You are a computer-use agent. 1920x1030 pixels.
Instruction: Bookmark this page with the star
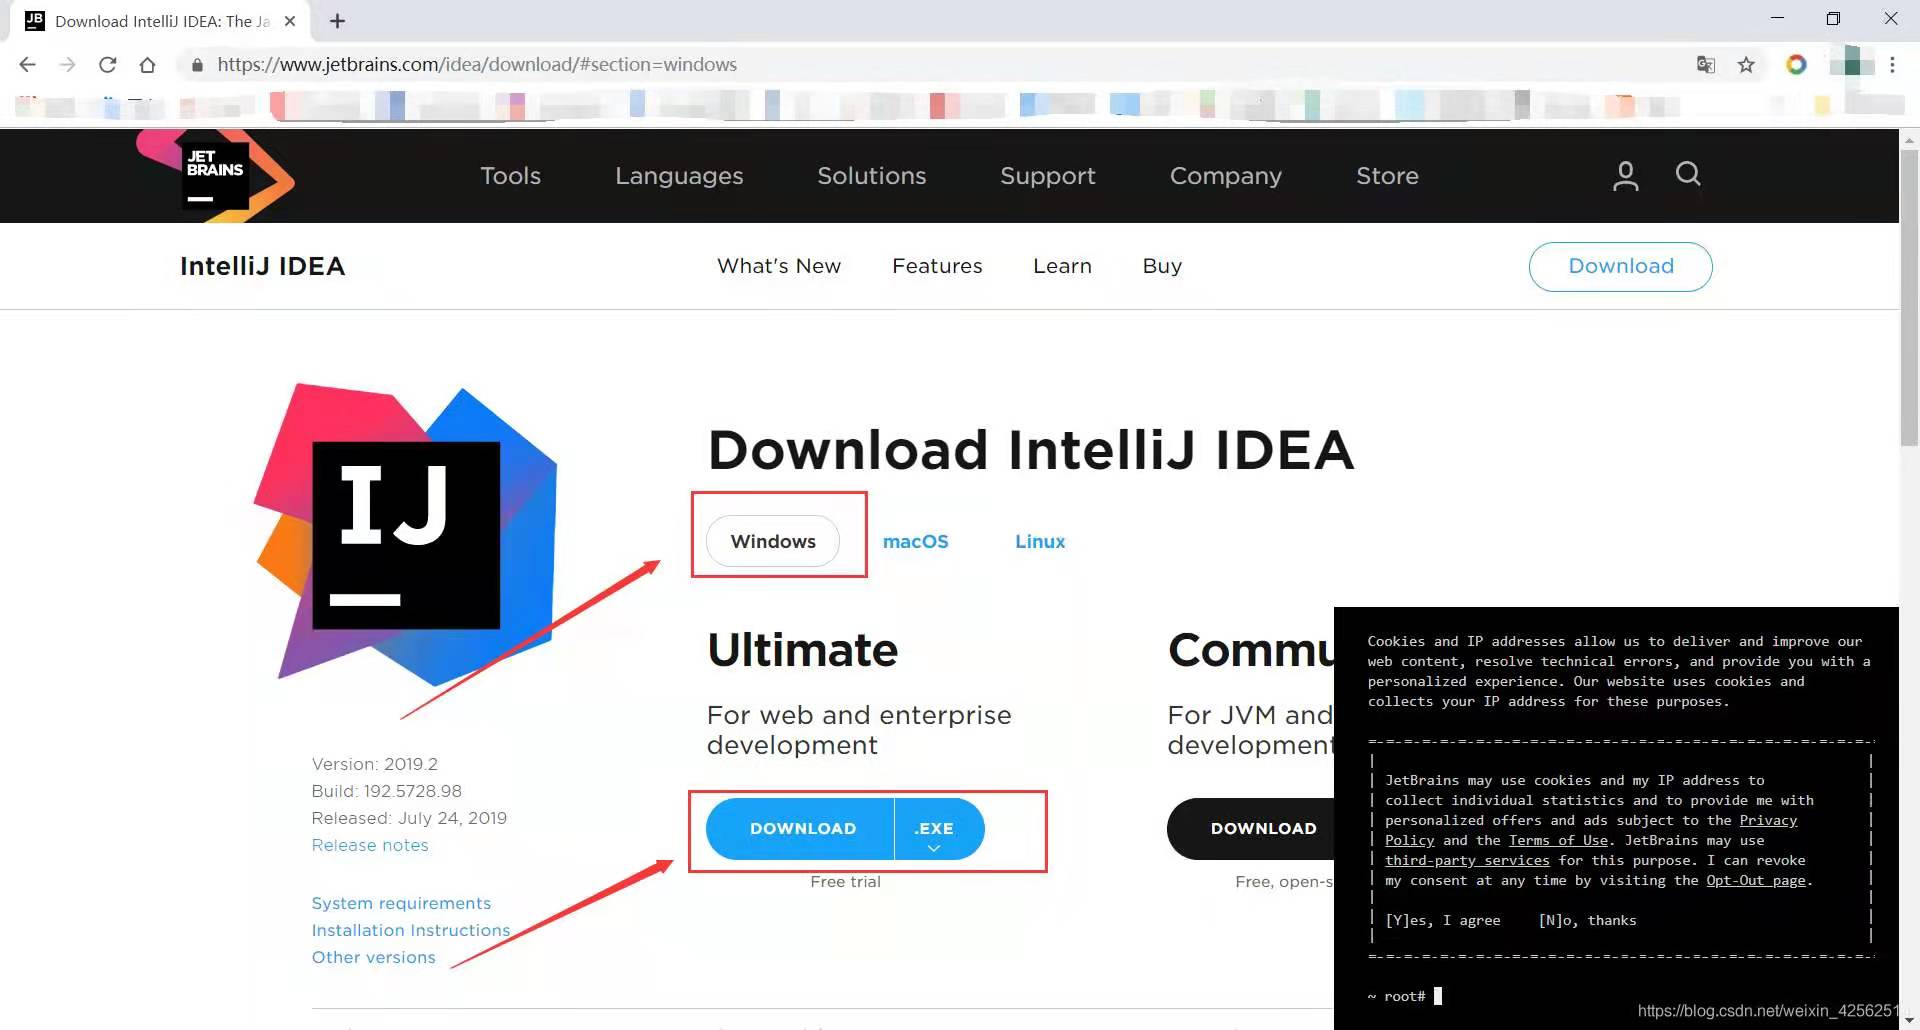(1746, 65)
